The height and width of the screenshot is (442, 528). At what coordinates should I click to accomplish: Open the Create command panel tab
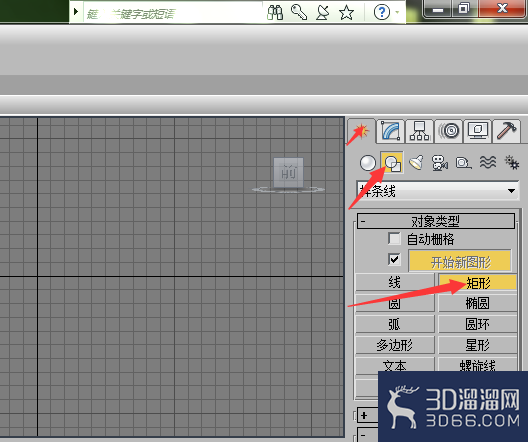coord(361,131)
